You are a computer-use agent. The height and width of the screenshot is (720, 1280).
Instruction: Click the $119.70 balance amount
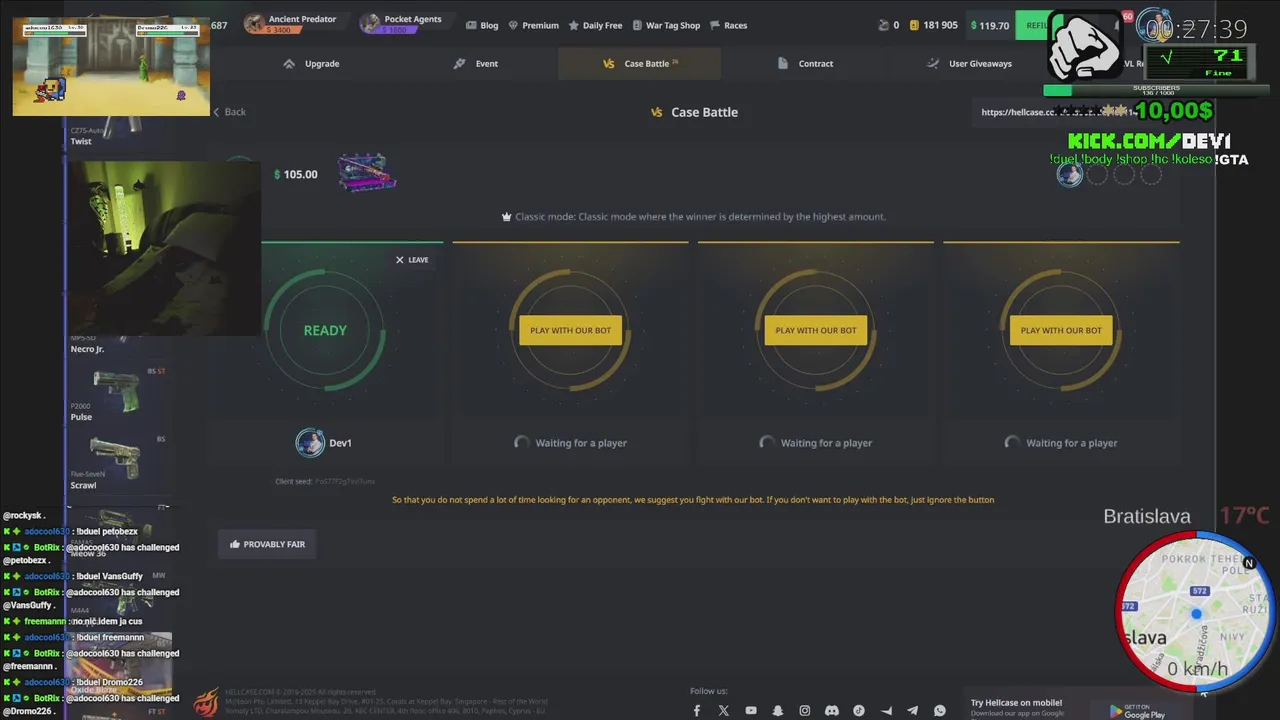tap(990, 25)
